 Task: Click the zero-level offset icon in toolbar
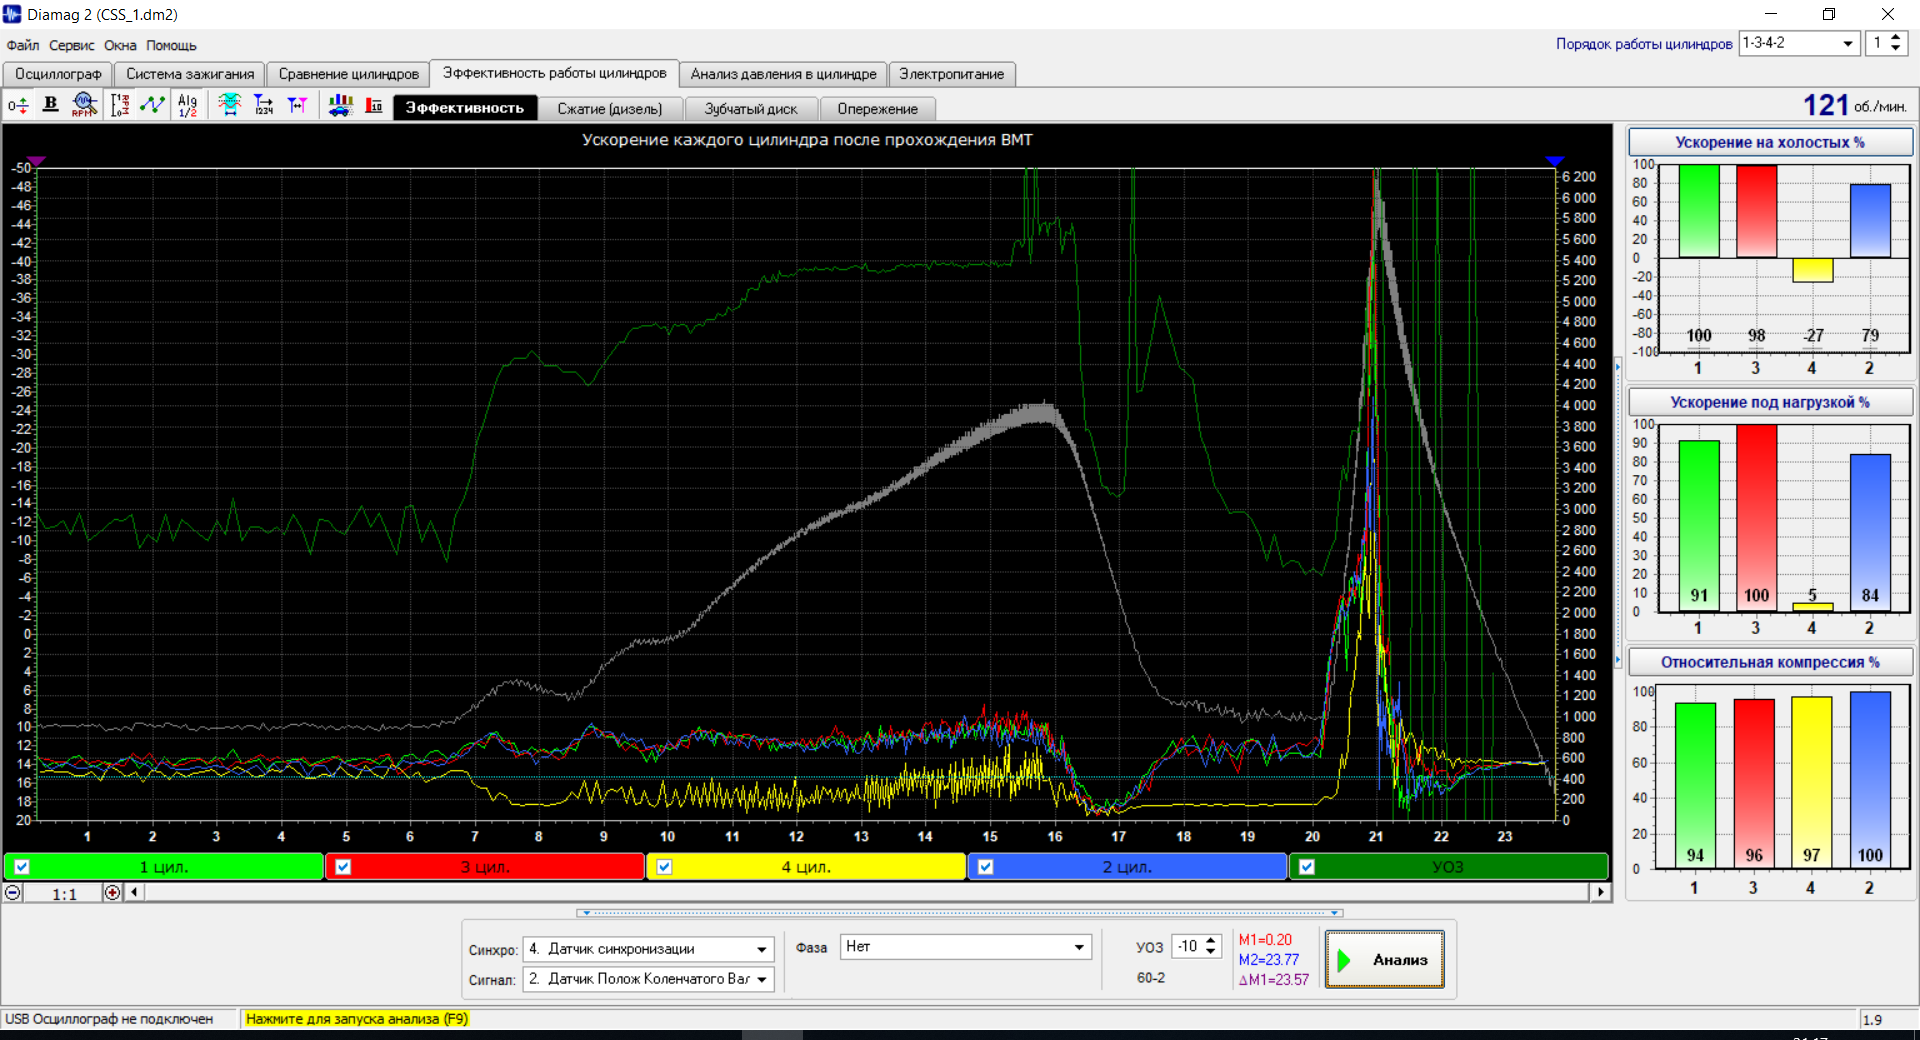pos(18,105)
